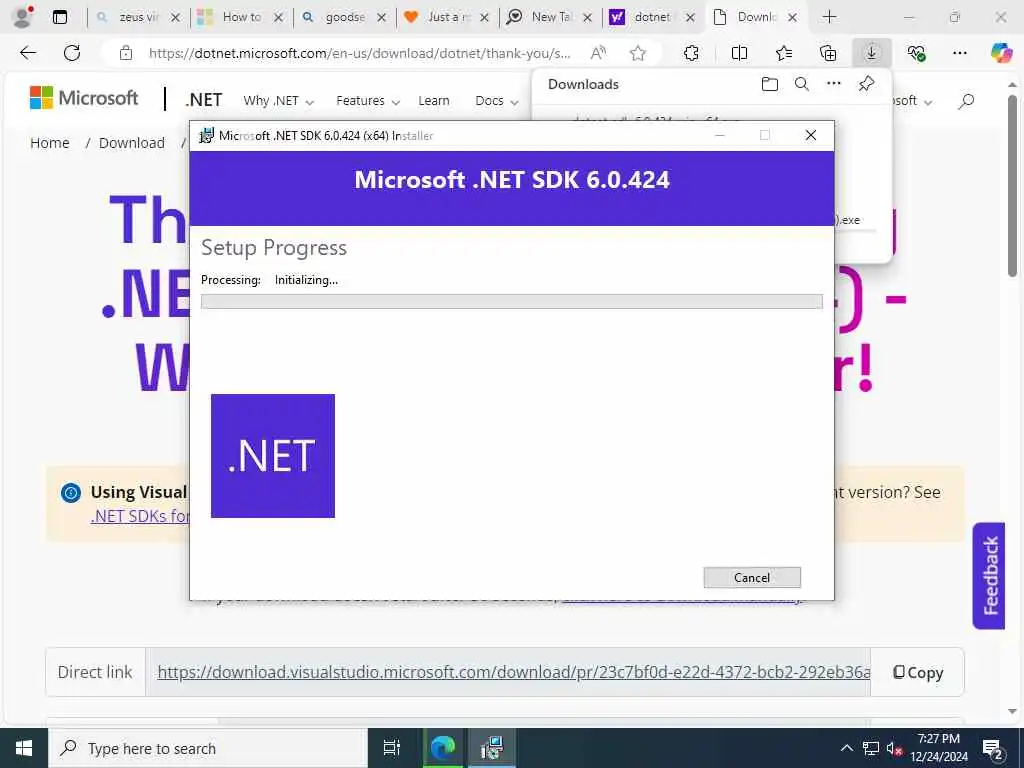1024x768 pixels.
Task: Click info icon beside Using Visual Studio
Action: coord(71,492)
